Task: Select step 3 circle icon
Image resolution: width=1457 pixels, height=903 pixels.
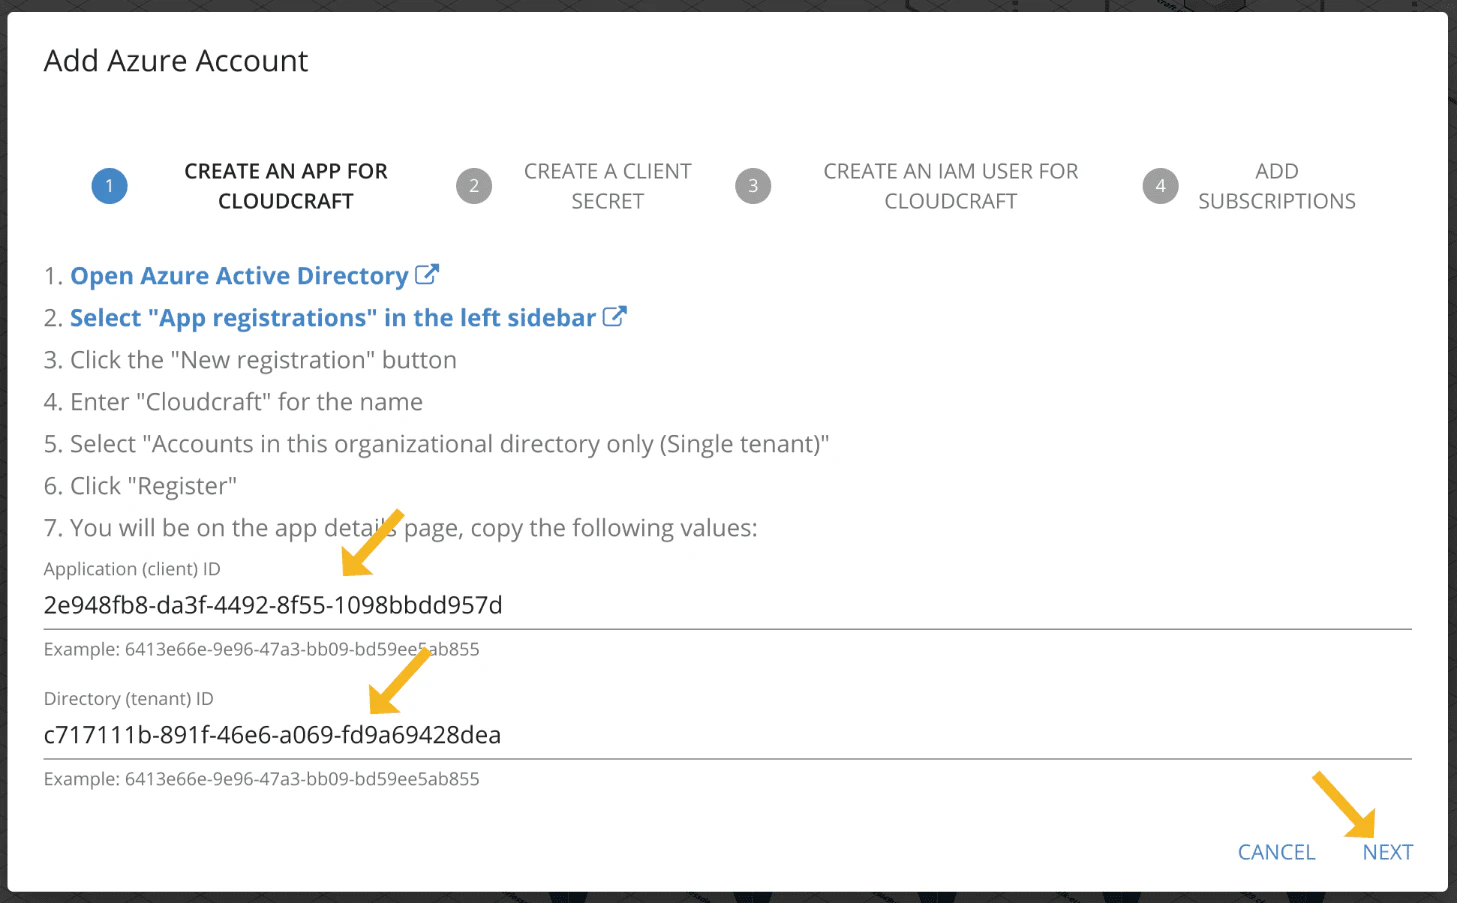Action: pos(753,186)
